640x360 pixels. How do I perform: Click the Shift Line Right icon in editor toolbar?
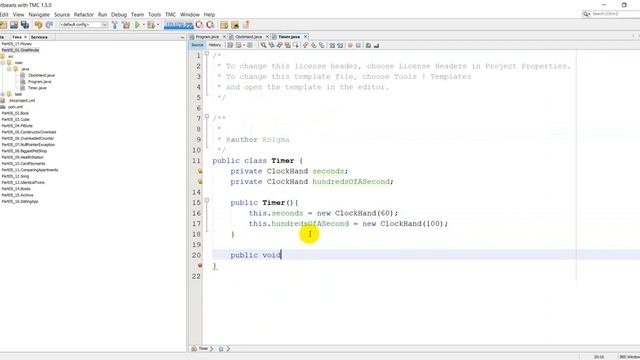pyautogui.click(x=340, y=45)
